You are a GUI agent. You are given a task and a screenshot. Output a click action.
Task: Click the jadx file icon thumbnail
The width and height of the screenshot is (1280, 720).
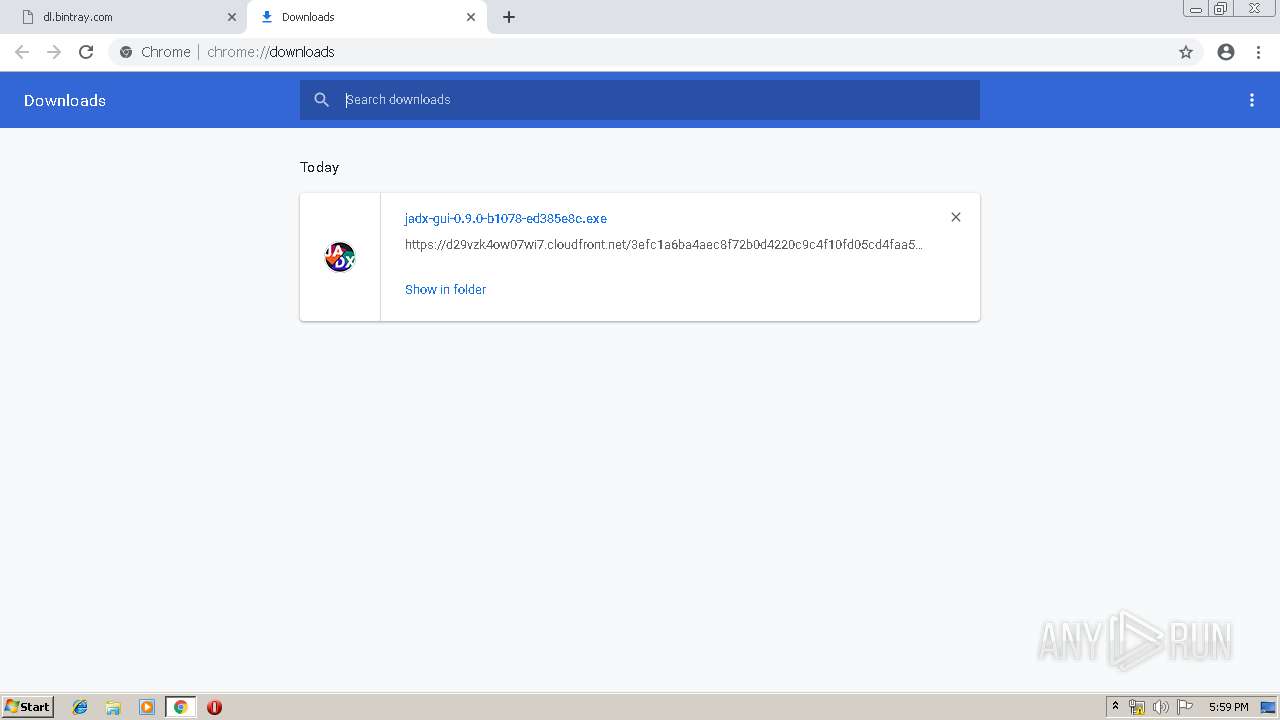[340, 257]
